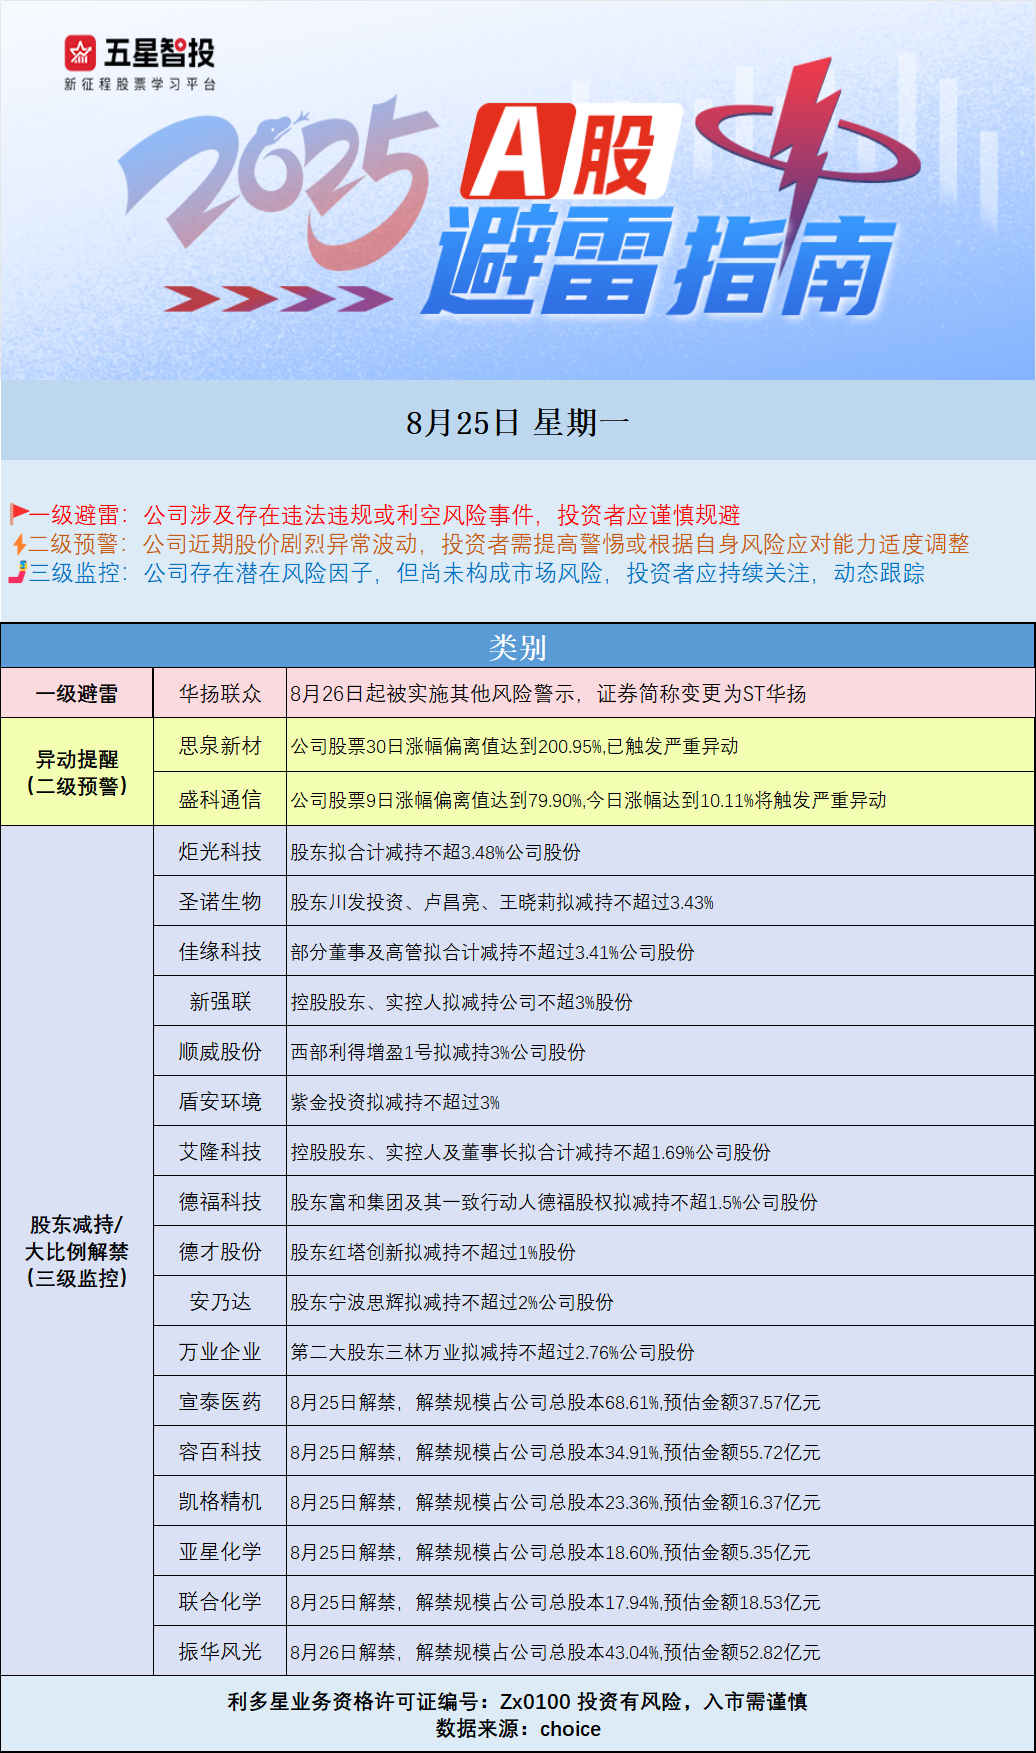Click the 8月26日解禁 description for 振华风光
Viewport: 1036px width, 1753px height.
tap(555, 1653)
